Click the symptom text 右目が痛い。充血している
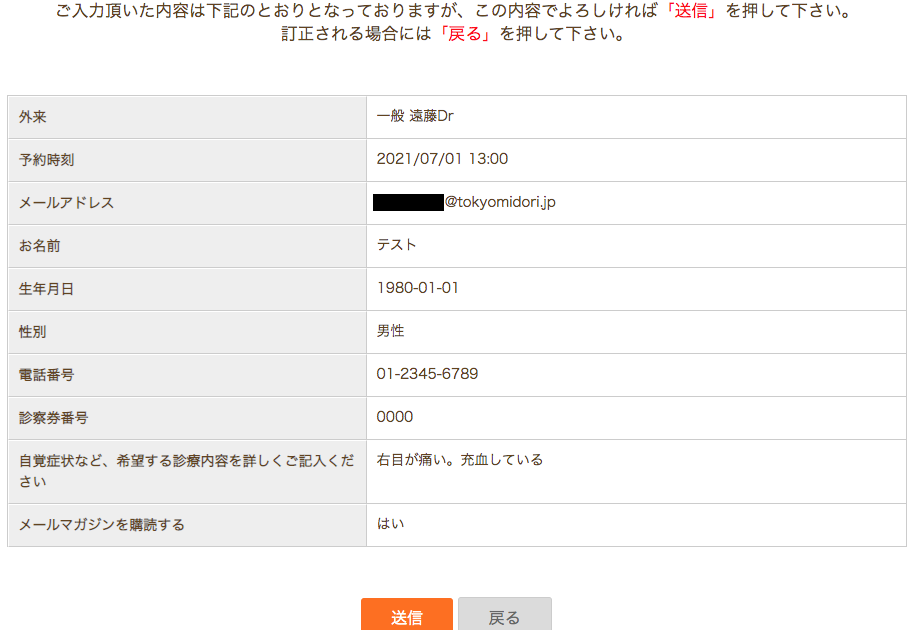 click(x=460, y=460)
